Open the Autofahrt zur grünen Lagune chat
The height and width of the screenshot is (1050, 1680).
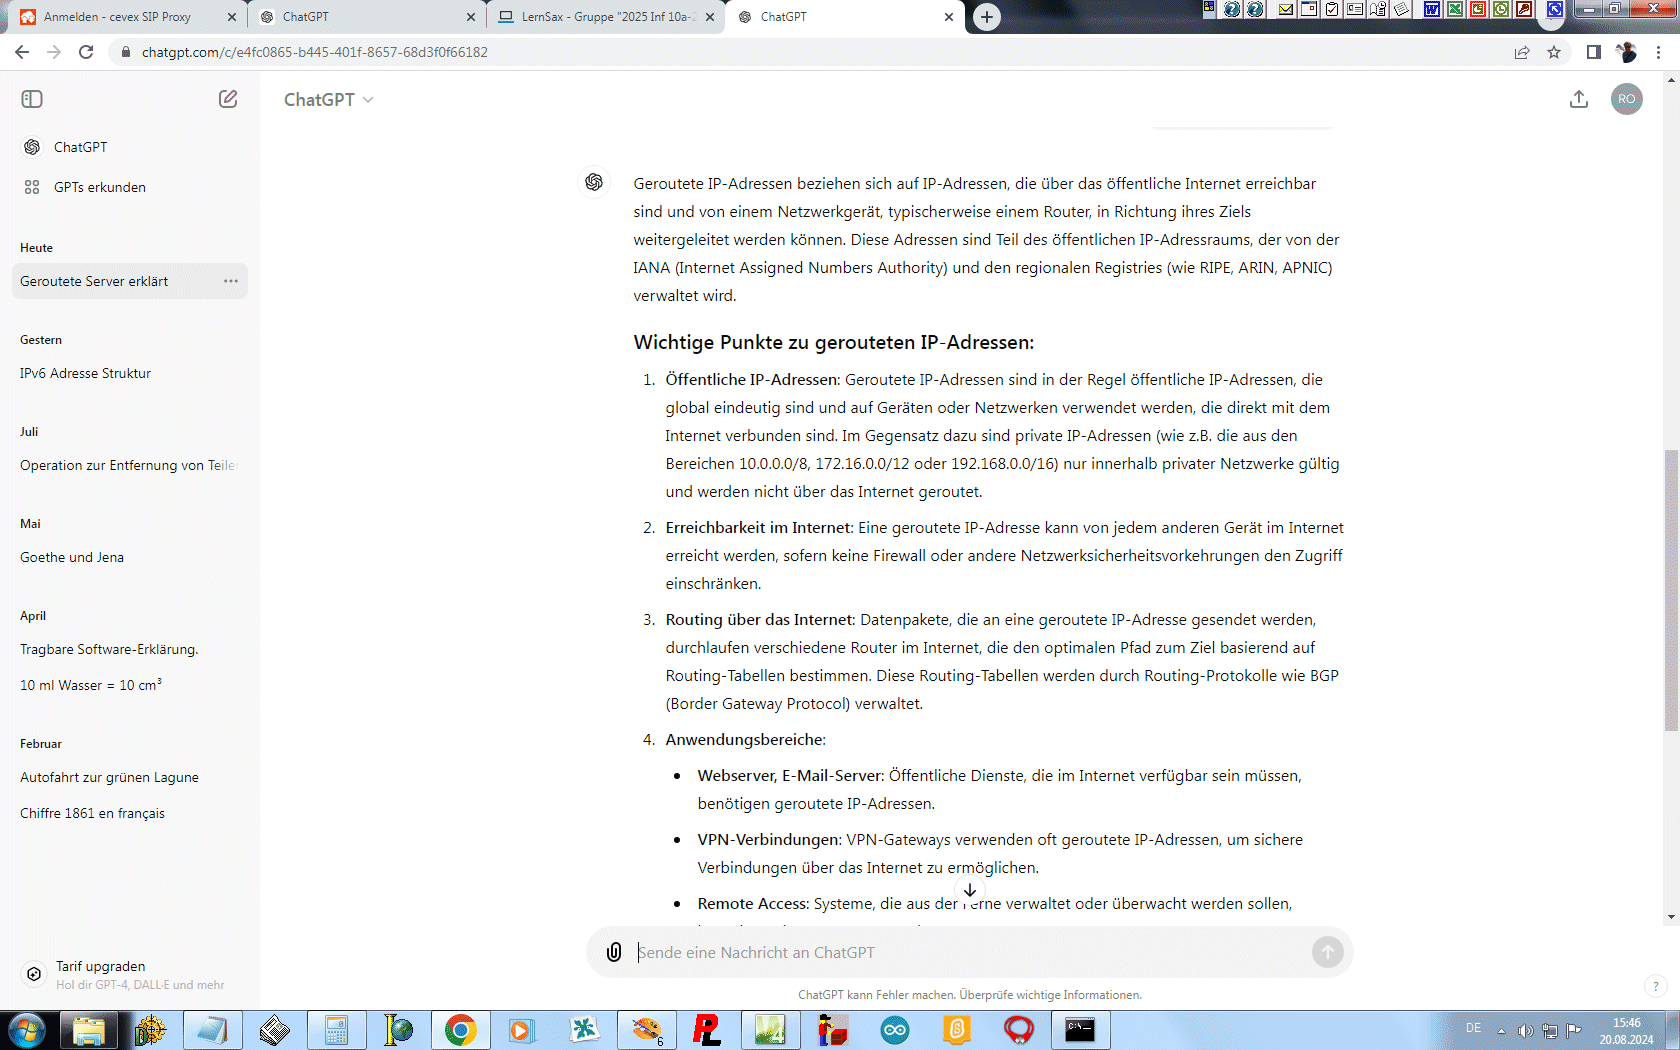pyautogui.click(x=130, y=777)
